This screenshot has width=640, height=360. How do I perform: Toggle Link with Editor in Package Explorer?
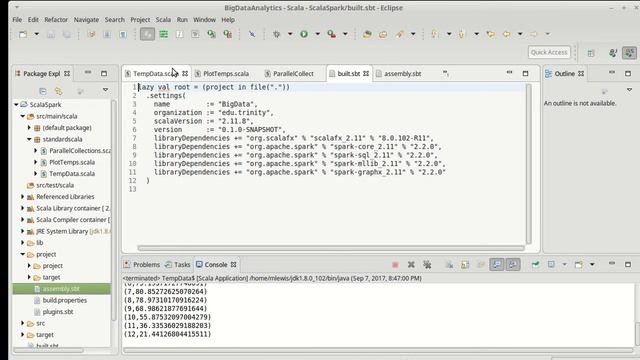pos(58,91)
